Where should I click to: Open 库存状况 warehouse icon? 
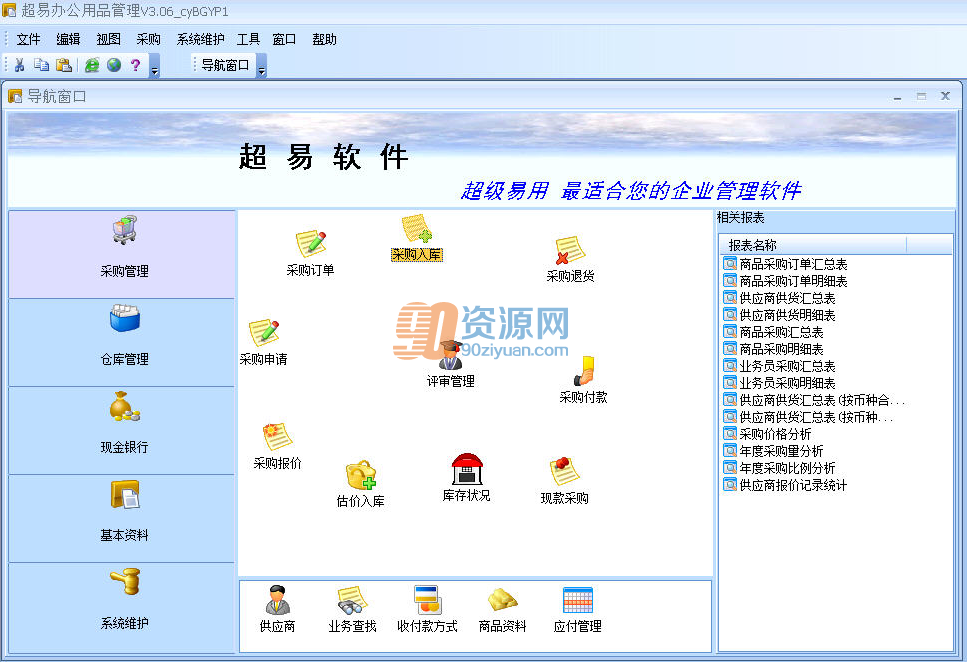(467, 469)
